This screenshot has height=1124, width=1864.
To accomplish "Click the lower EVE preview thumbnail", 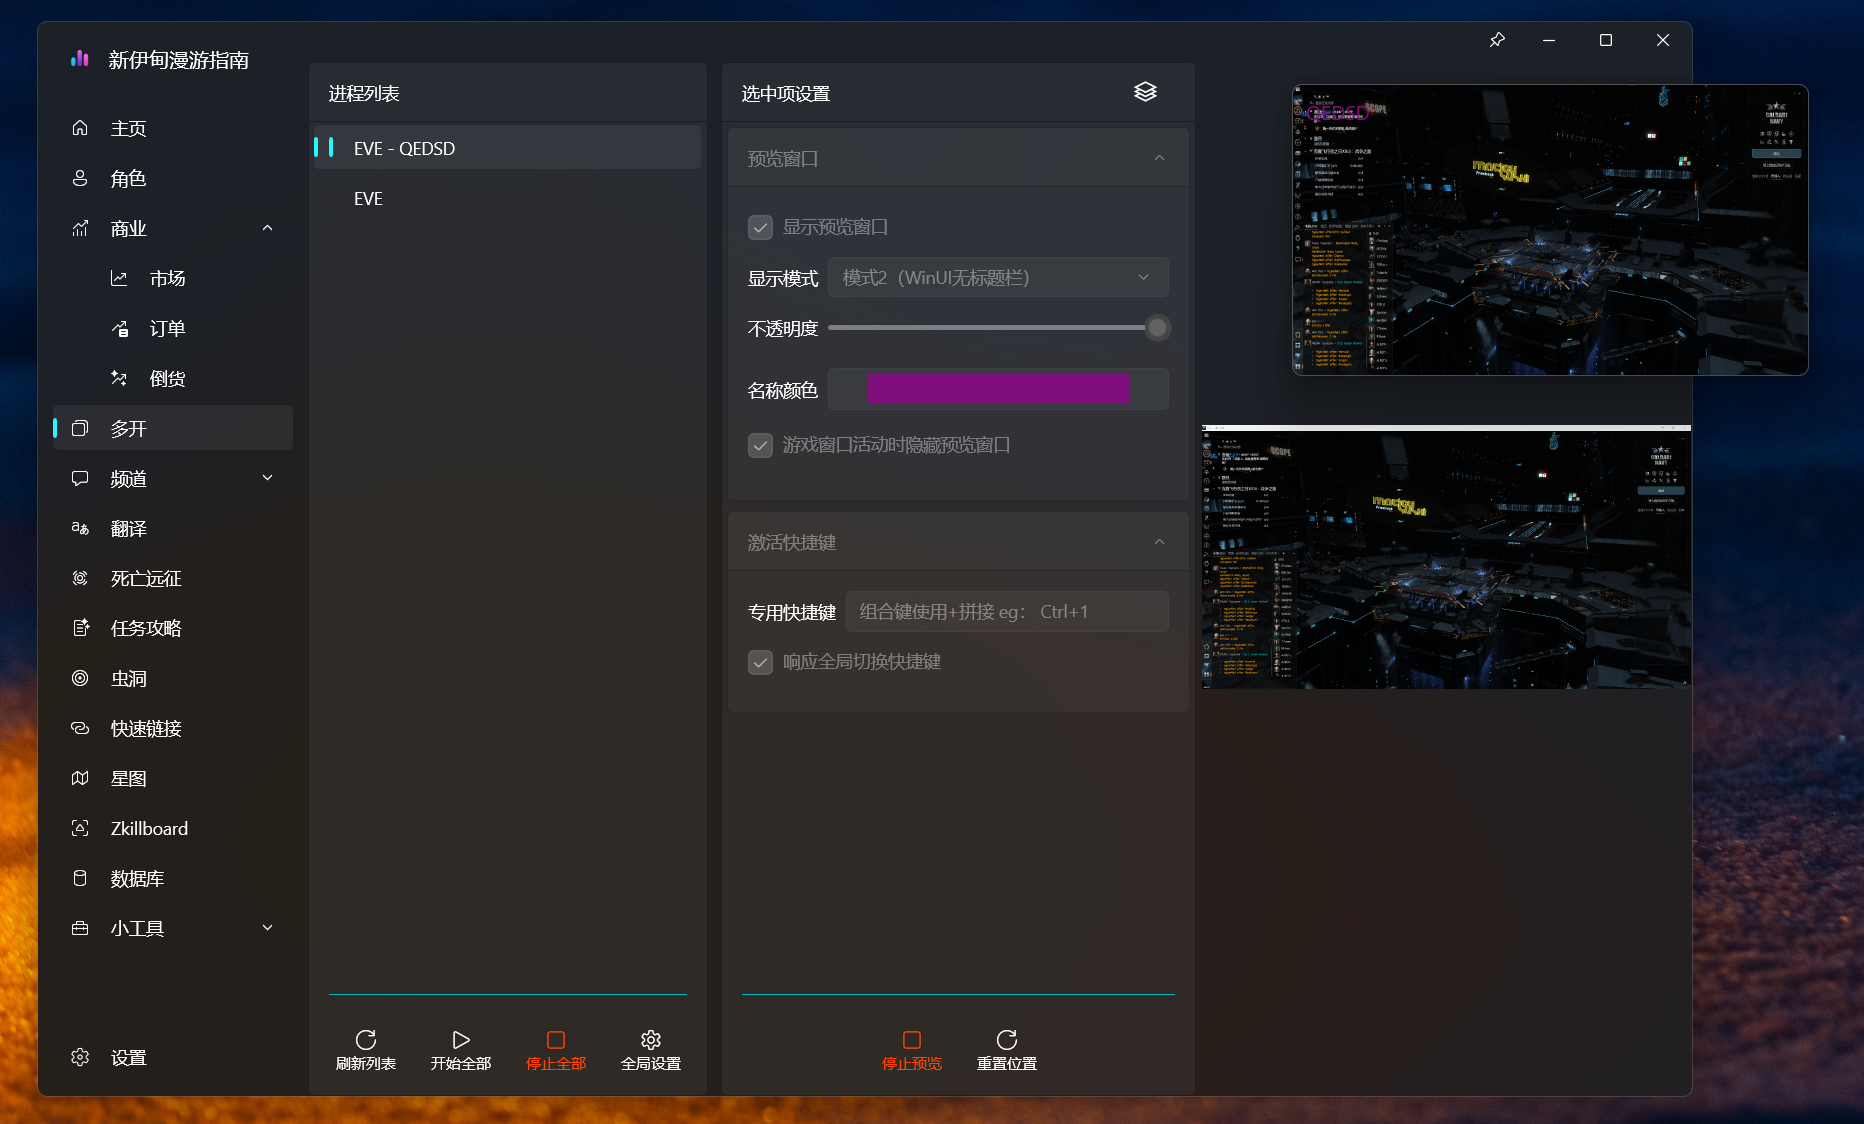I will tap(1446, 557).
